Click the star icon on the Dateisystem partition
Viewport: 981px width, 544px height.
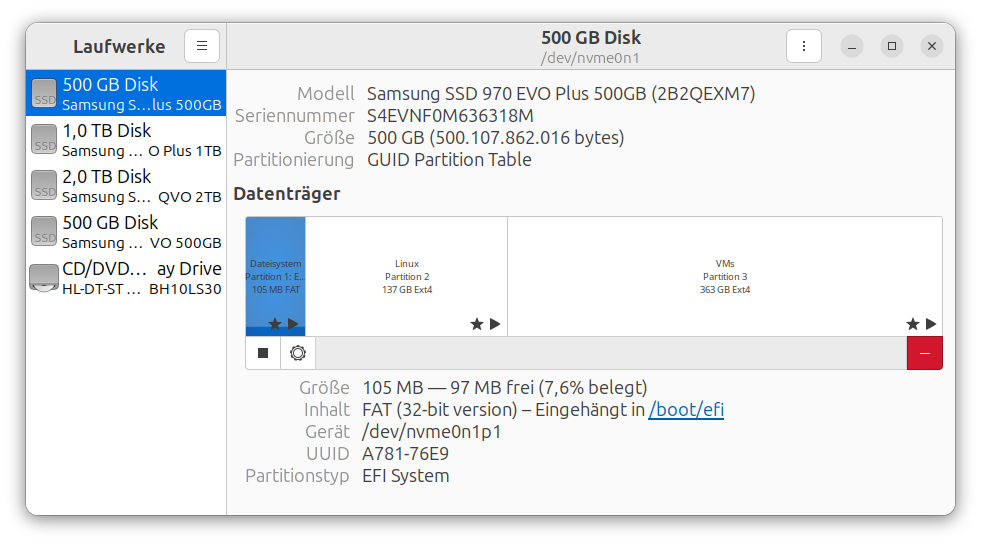(x=275, y=324)
